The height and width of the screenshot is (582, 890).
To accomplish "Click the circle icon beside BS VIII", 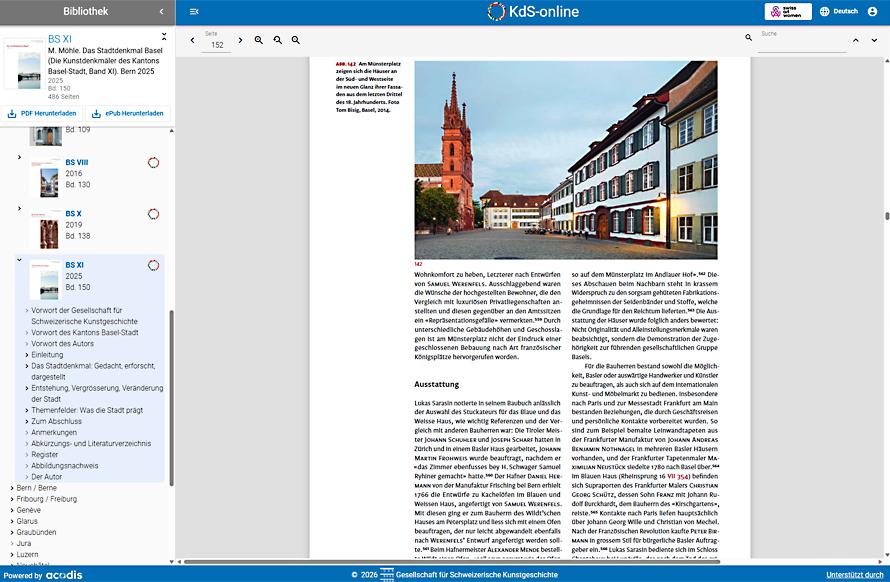I will 153,162.
